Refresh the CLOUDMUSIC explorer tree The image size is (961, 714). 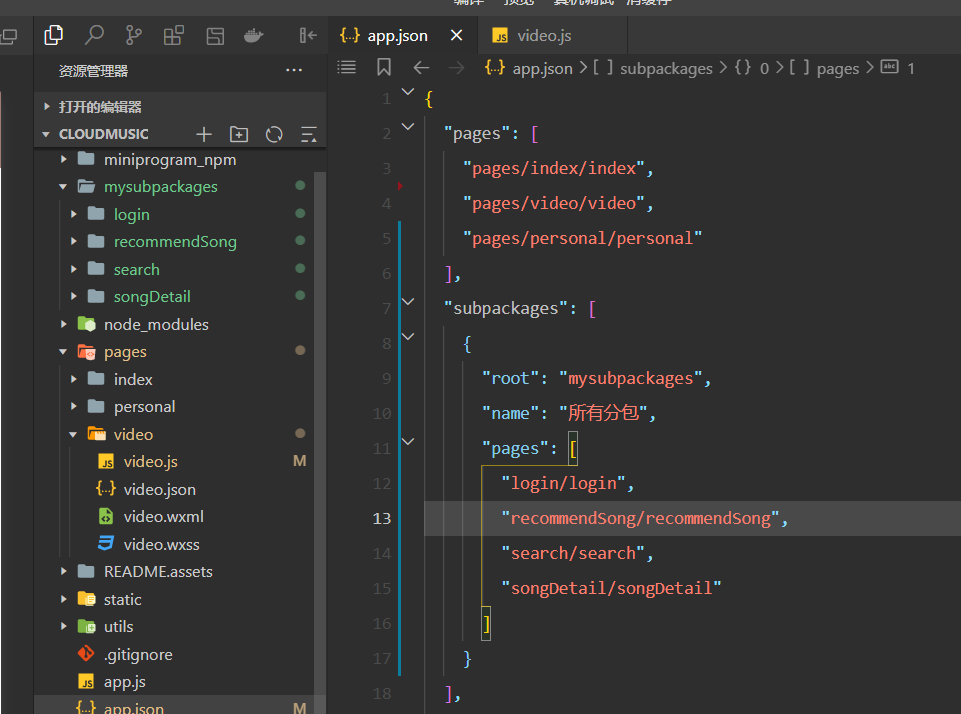click(x=274, y=134)
